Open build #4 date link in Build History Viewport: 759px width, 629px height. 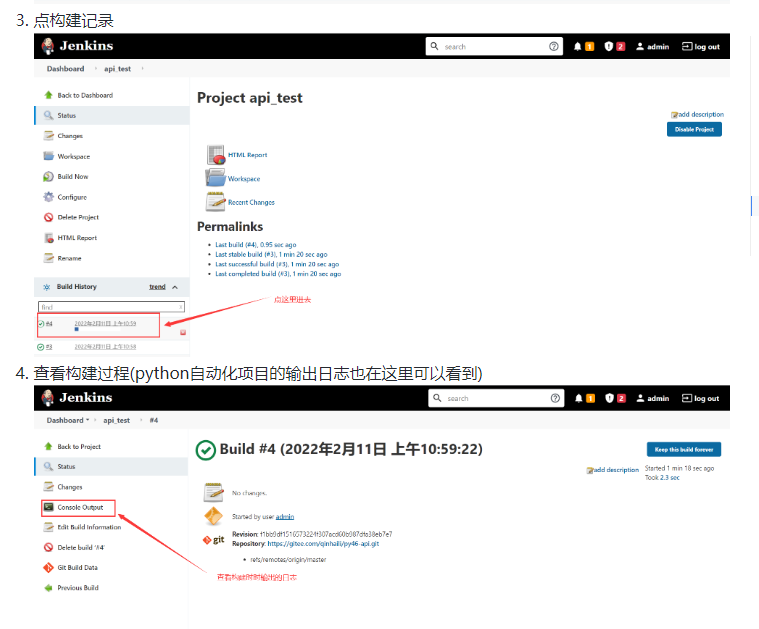point(105,323)
